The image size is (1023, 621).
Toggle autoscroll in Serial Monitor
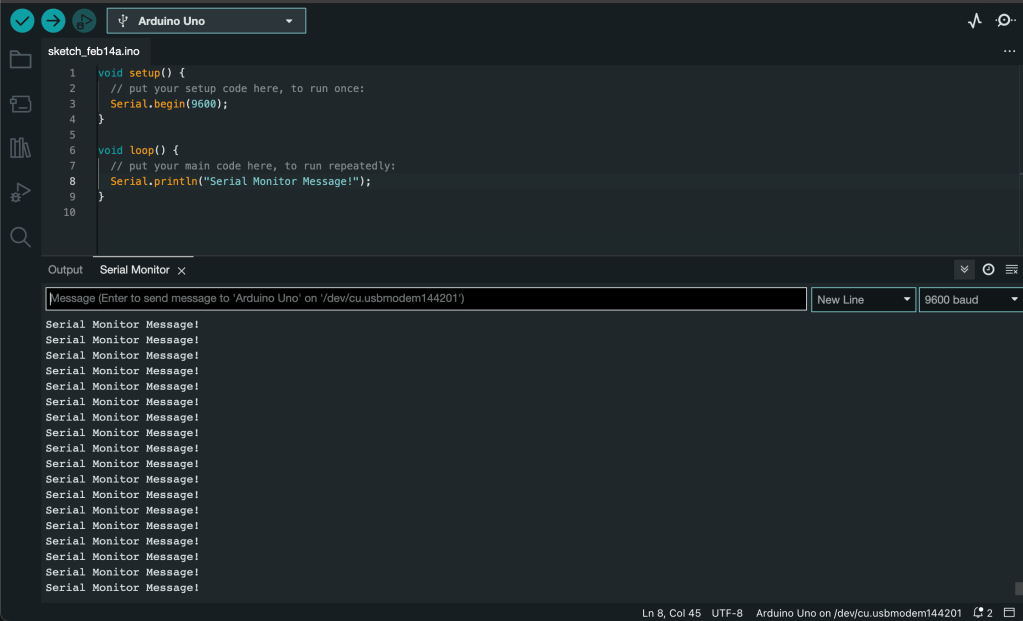click(964, 270)
